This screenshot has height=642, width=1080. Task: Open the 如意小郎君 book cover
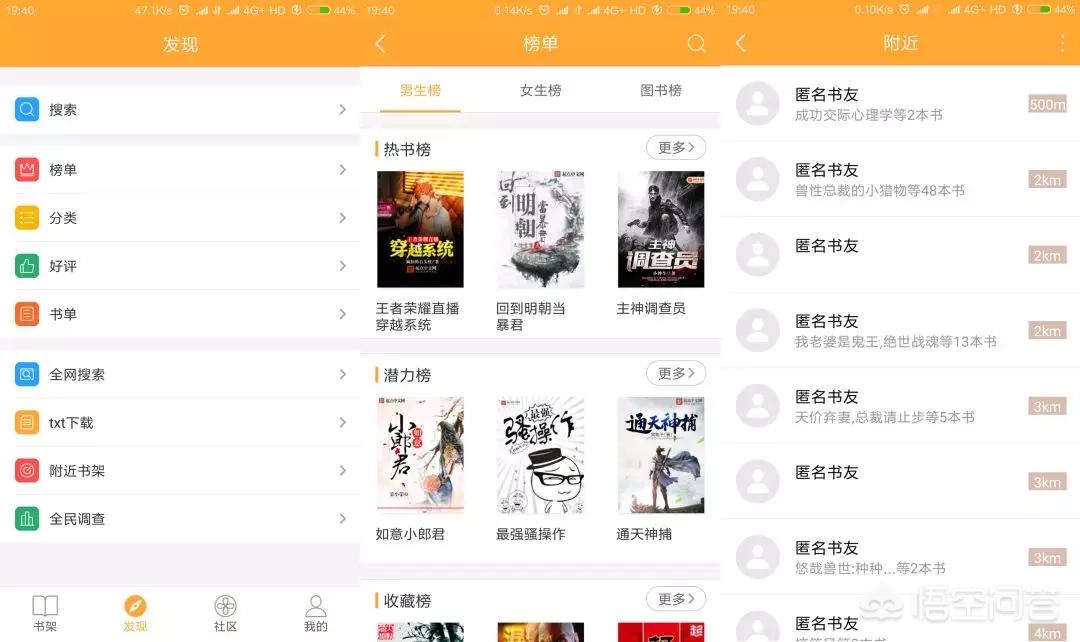[420, 455]
